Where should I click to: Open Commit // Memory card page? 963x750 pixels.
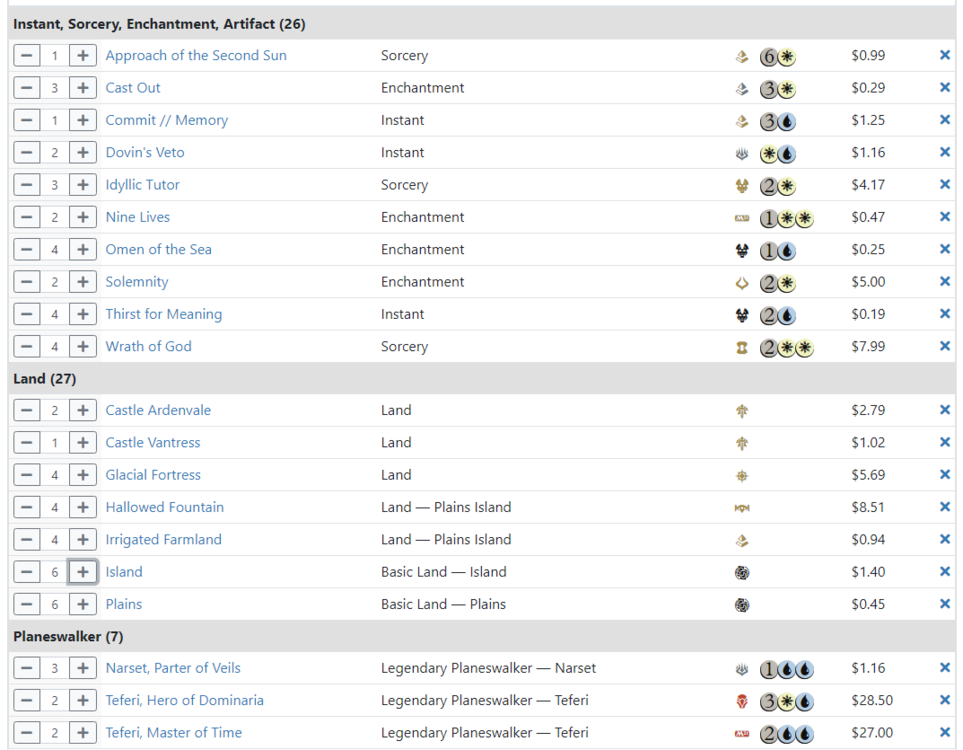(x=167, y=120)
